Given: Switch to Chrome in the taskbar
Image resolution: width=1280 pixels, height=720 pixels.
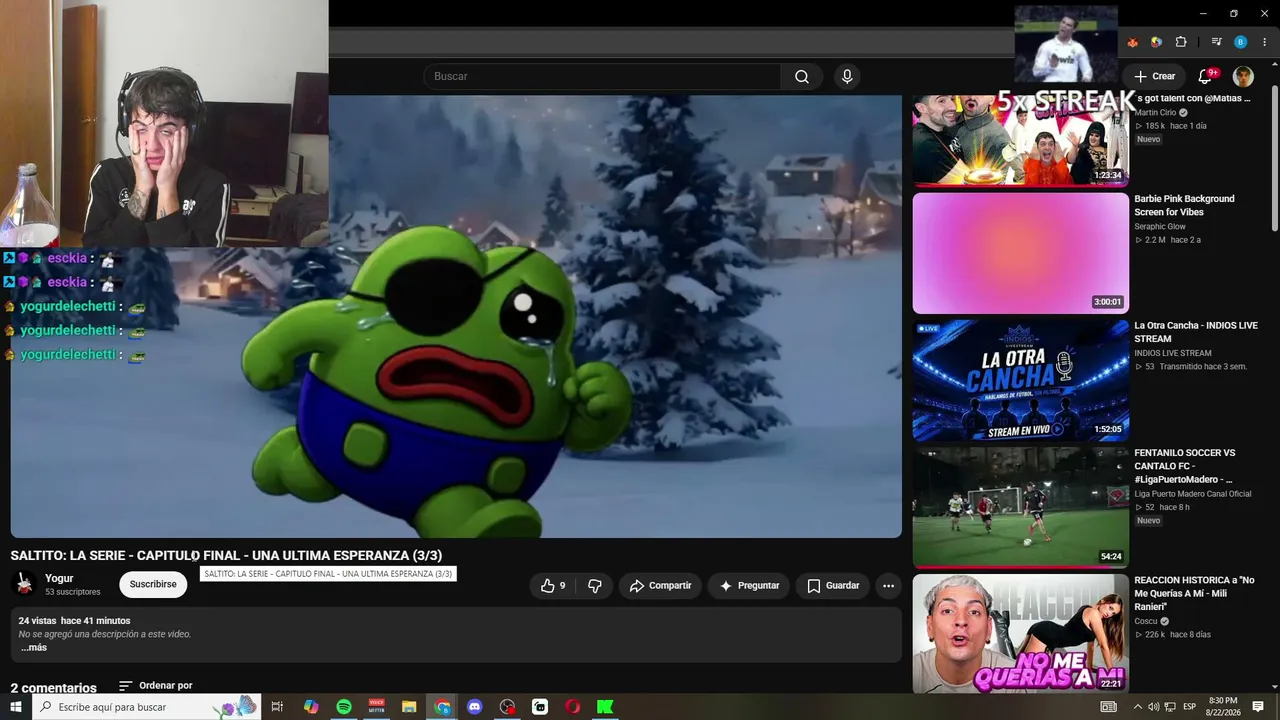Looking at the screenshot, I should (442, 707).
